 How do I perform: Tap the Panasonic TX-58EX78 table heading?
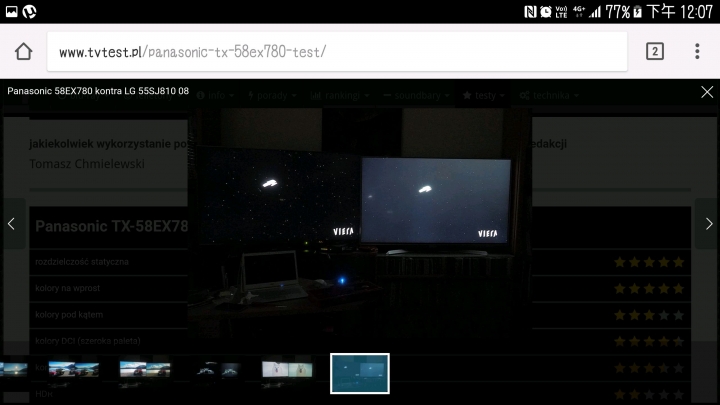coord(112,226)
